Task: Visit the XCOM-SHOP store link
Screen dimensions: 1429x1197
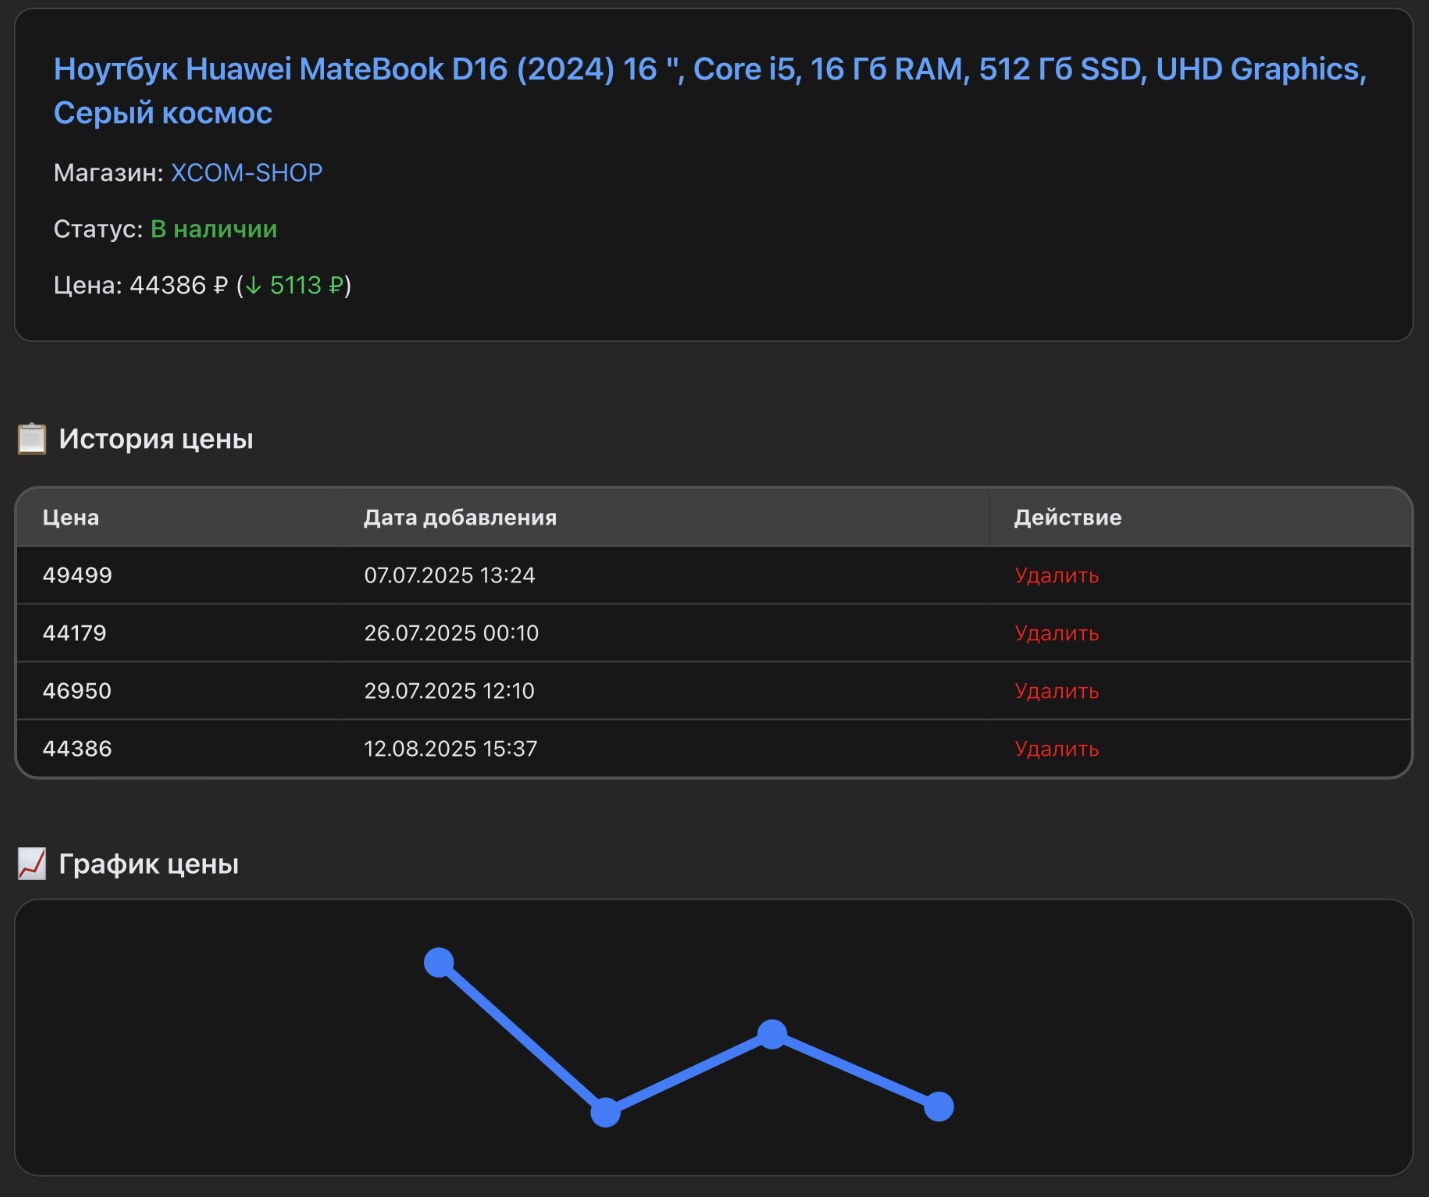Action: click(246, 172)
